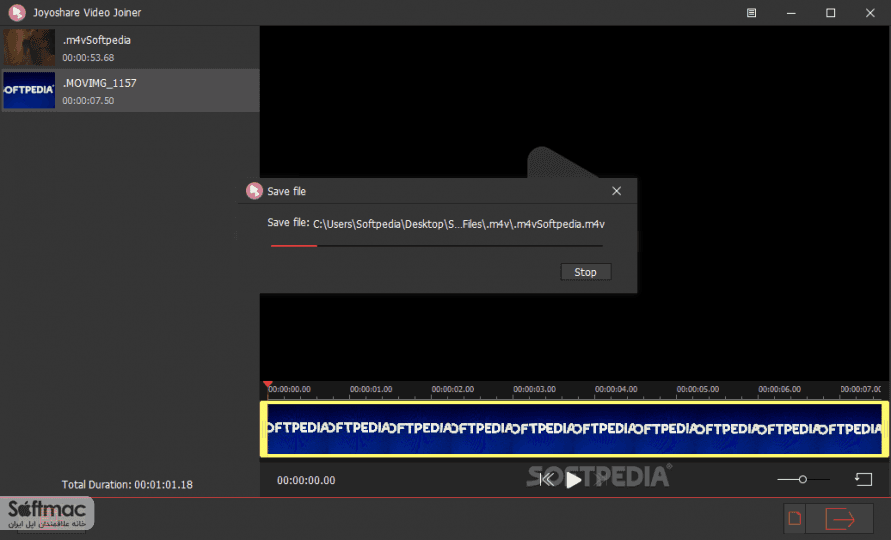Click the Save file dialog logo icon
Image resolution: width=891 pixels, height=540 pixels.
(x=254, y=191)
